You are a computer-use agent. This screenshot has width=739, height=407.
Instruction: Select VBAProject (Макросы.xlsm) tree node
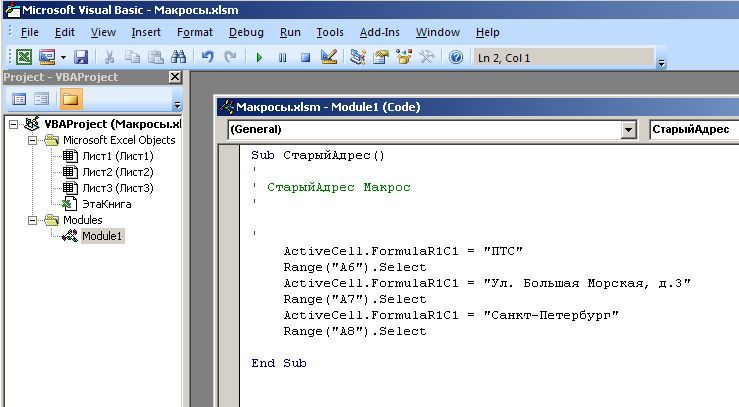pos(112,124)
